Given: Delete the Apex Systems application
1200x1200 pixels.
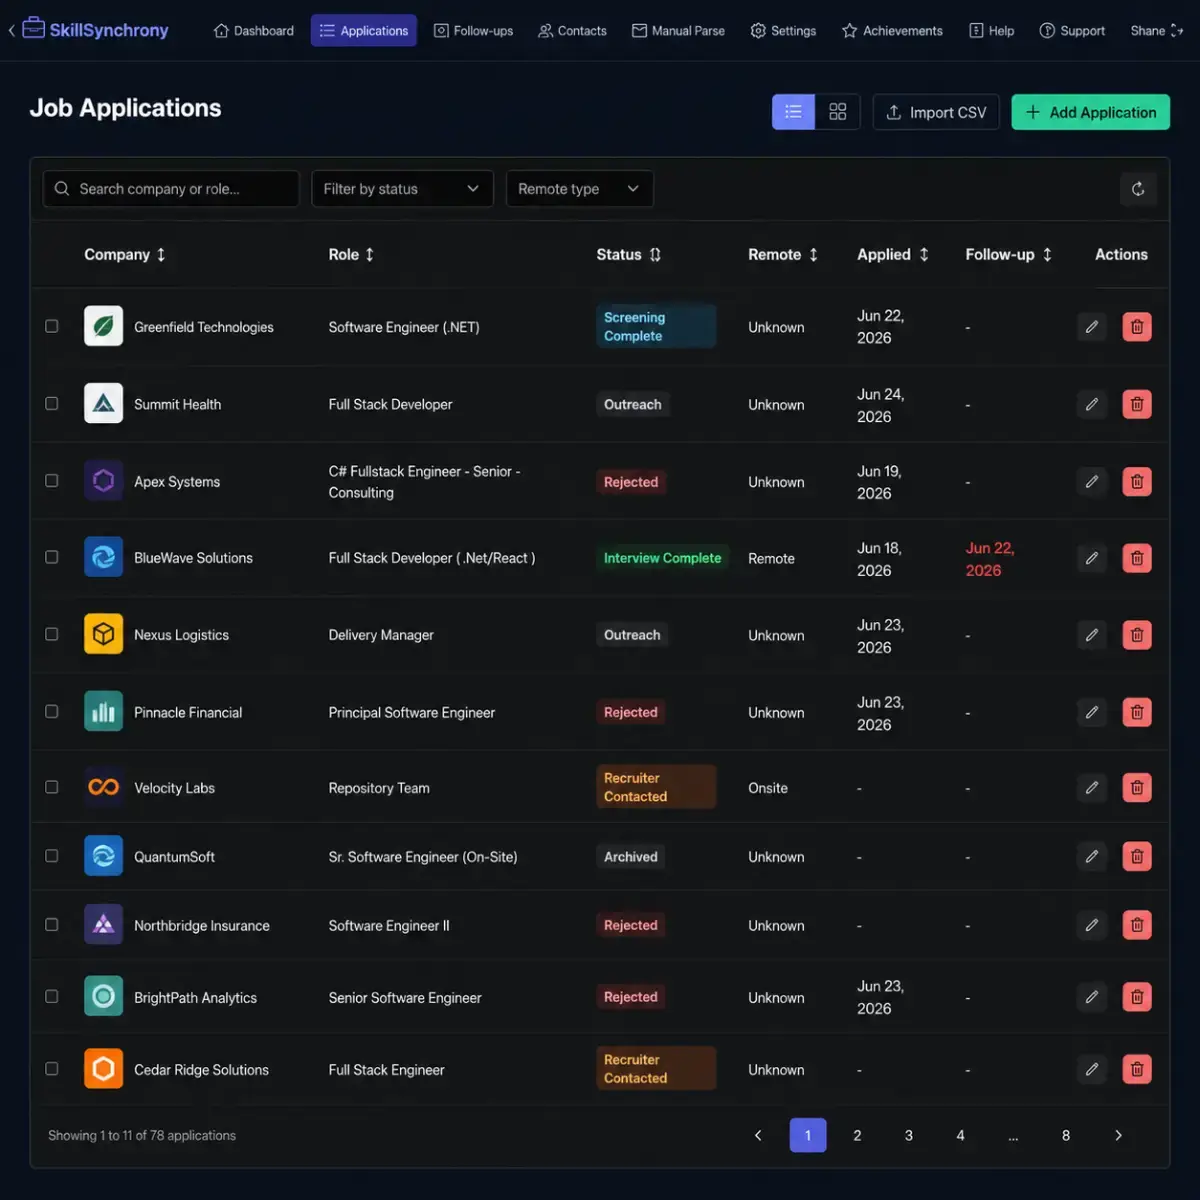Looking at the screenshot, I should pyautogui.click(x=1137, y=482).
